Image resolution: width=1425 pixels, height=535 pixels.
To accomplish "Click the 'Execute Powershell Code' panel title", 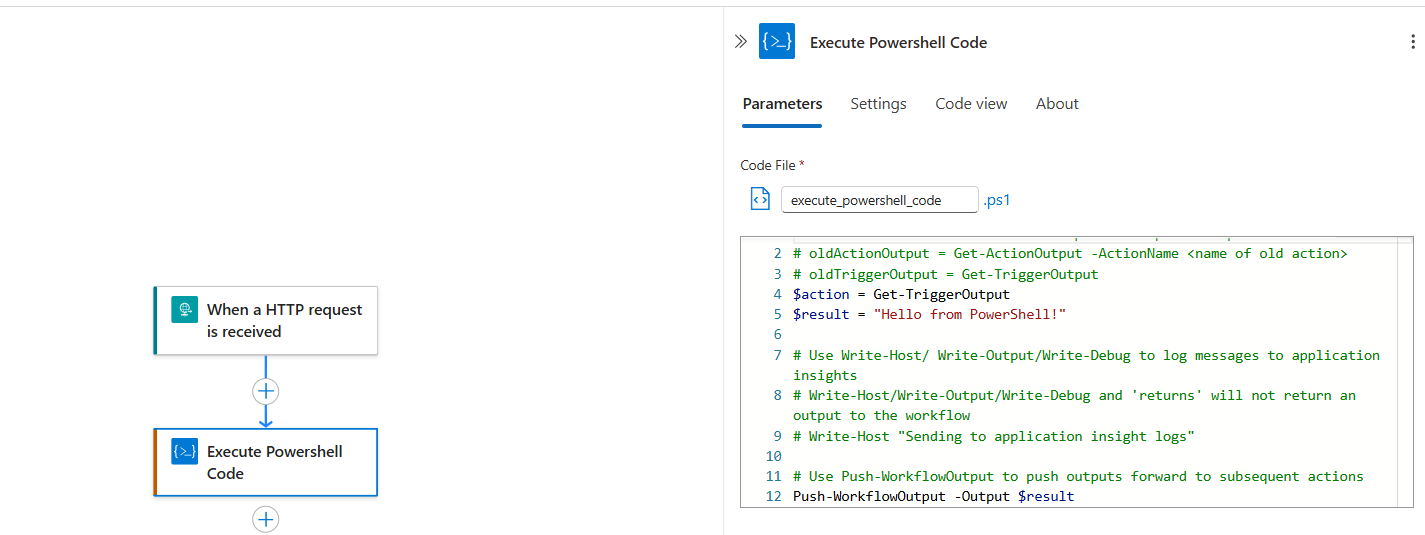I will tap(898, 42).
